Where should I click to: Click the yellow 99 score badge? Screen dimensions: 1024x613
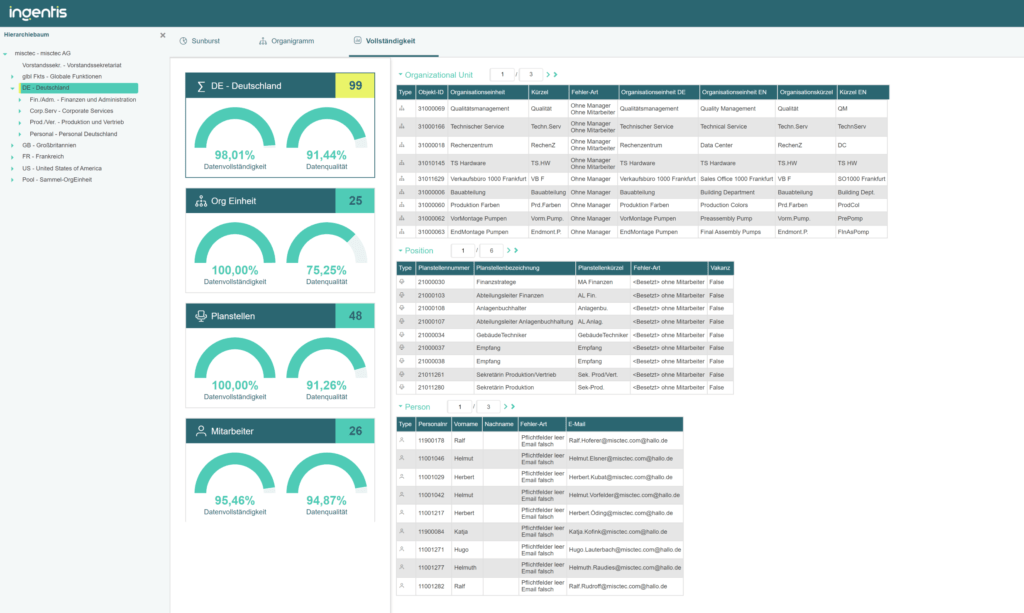pyautogui.click(x=354, y=86)
